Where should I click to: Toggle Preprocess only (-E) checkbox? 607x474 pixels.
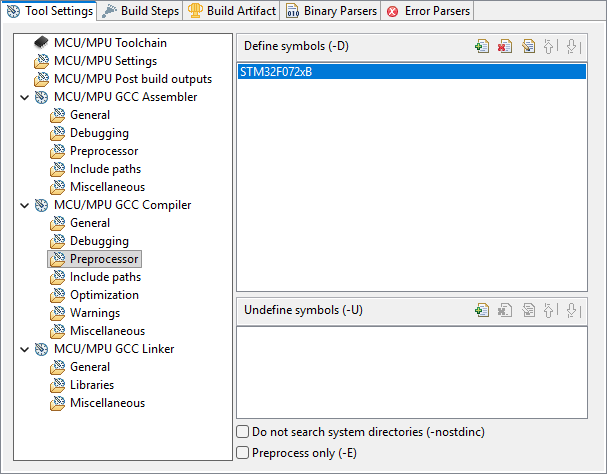point(243,453)
